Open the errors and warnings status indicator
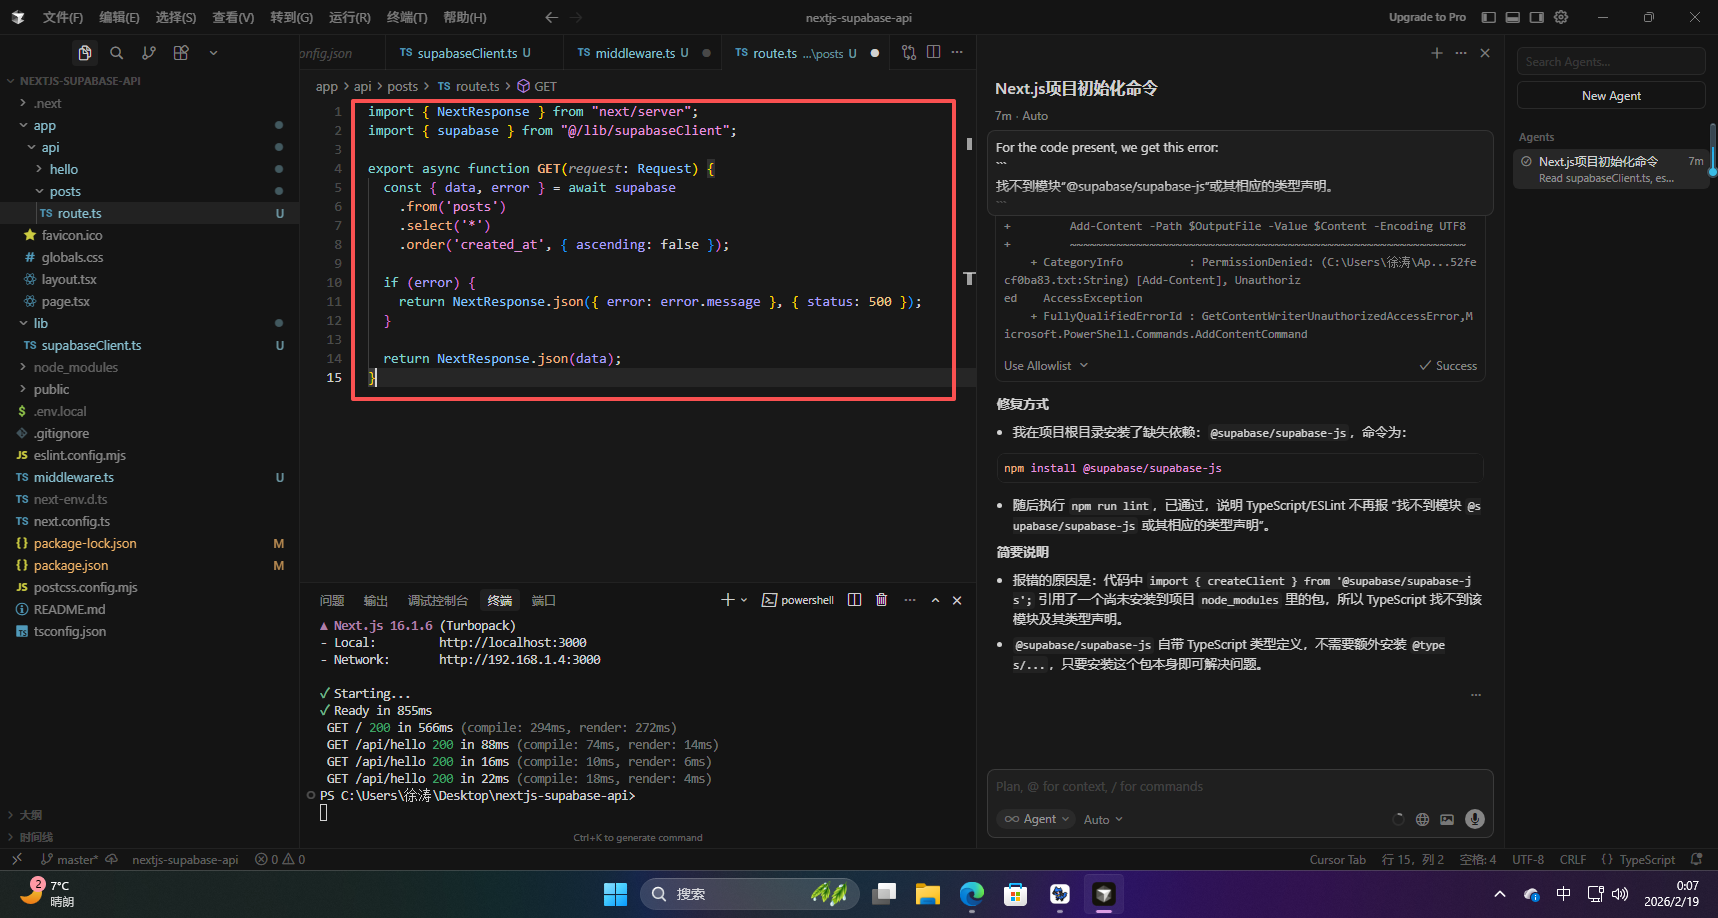 280,859
